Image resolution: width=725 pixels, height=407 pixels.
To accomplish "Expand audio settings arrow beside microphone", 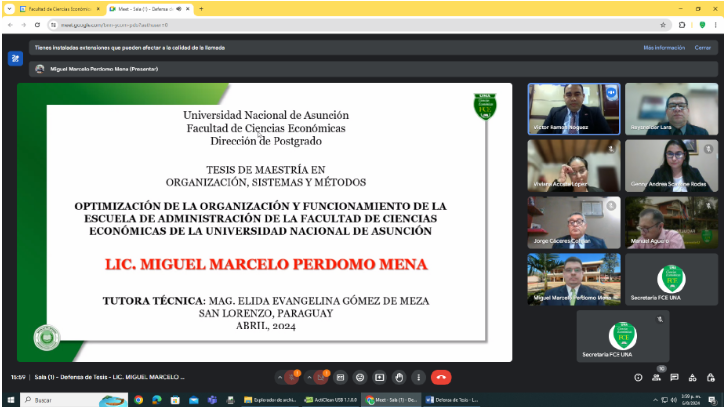I will pyautogui.click(x=280, y=377).
